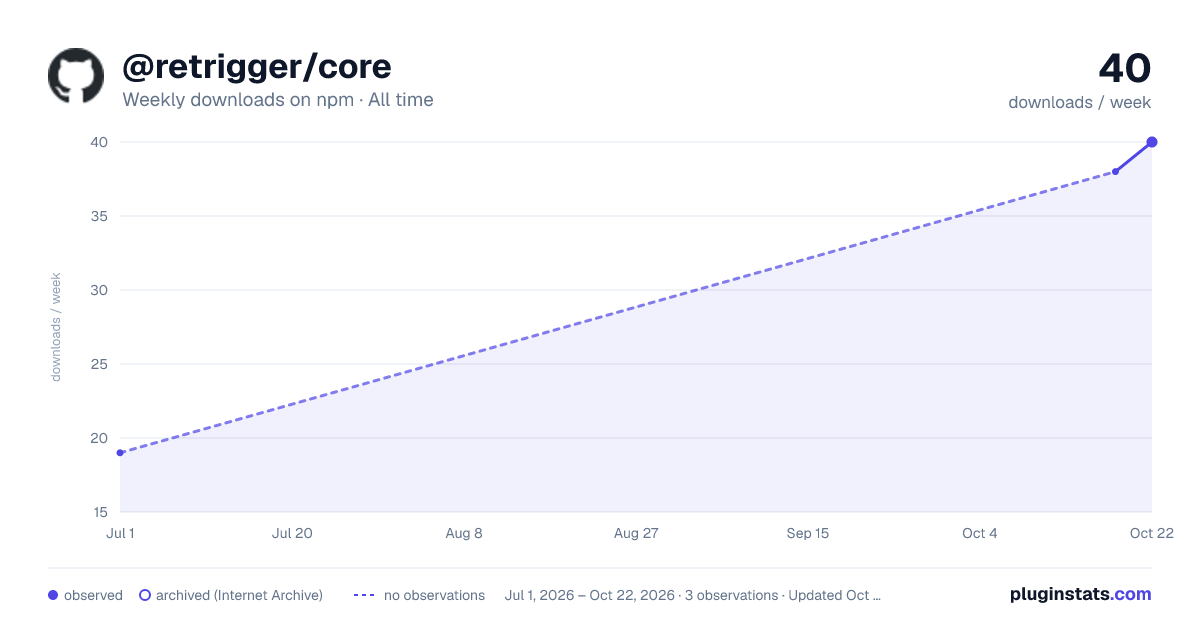Click the large 40 downloads count
This screenshot has height=630, width=1200.
(1125, 68)
